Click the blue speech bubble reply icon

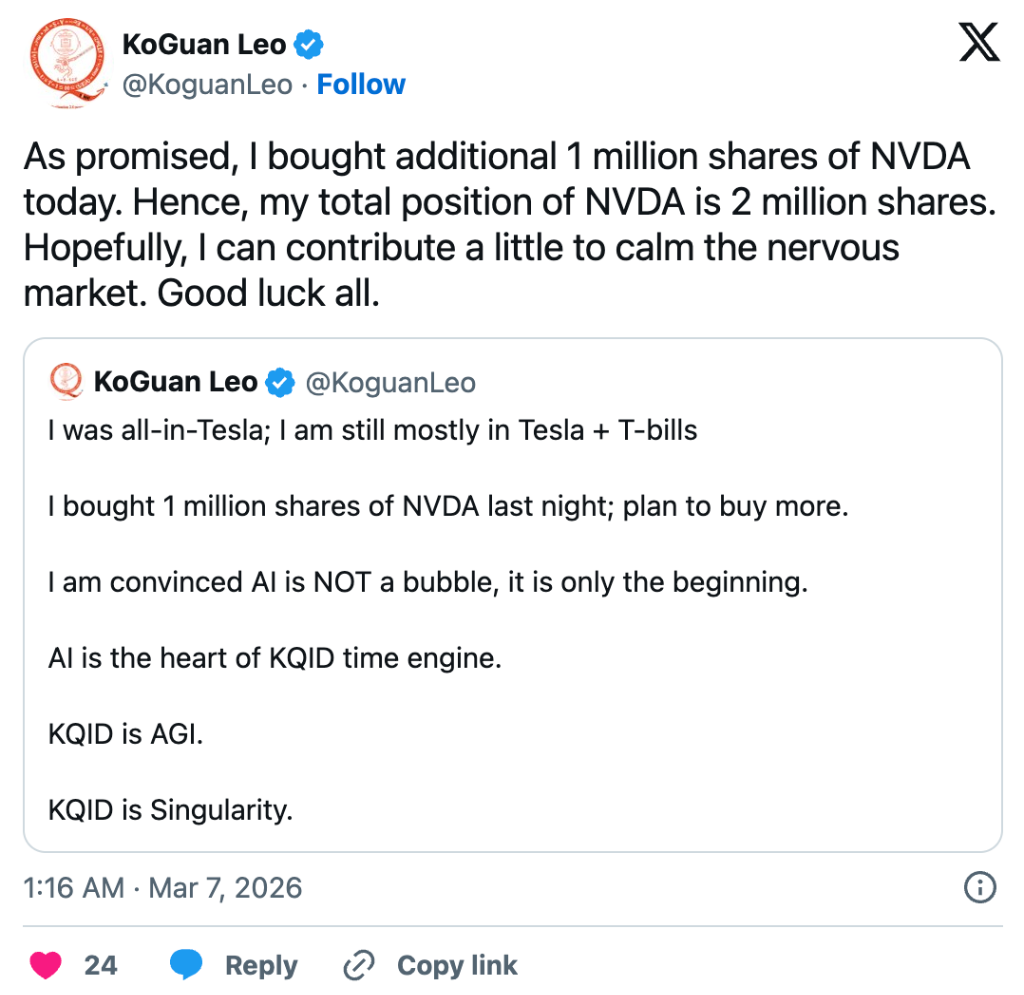(x=187, y=965)
